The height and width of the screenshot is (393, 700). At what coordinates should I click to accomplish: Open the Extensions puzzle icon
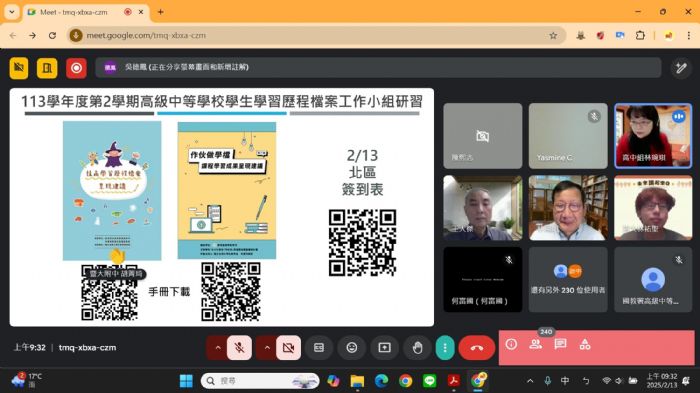coord(640,35)
